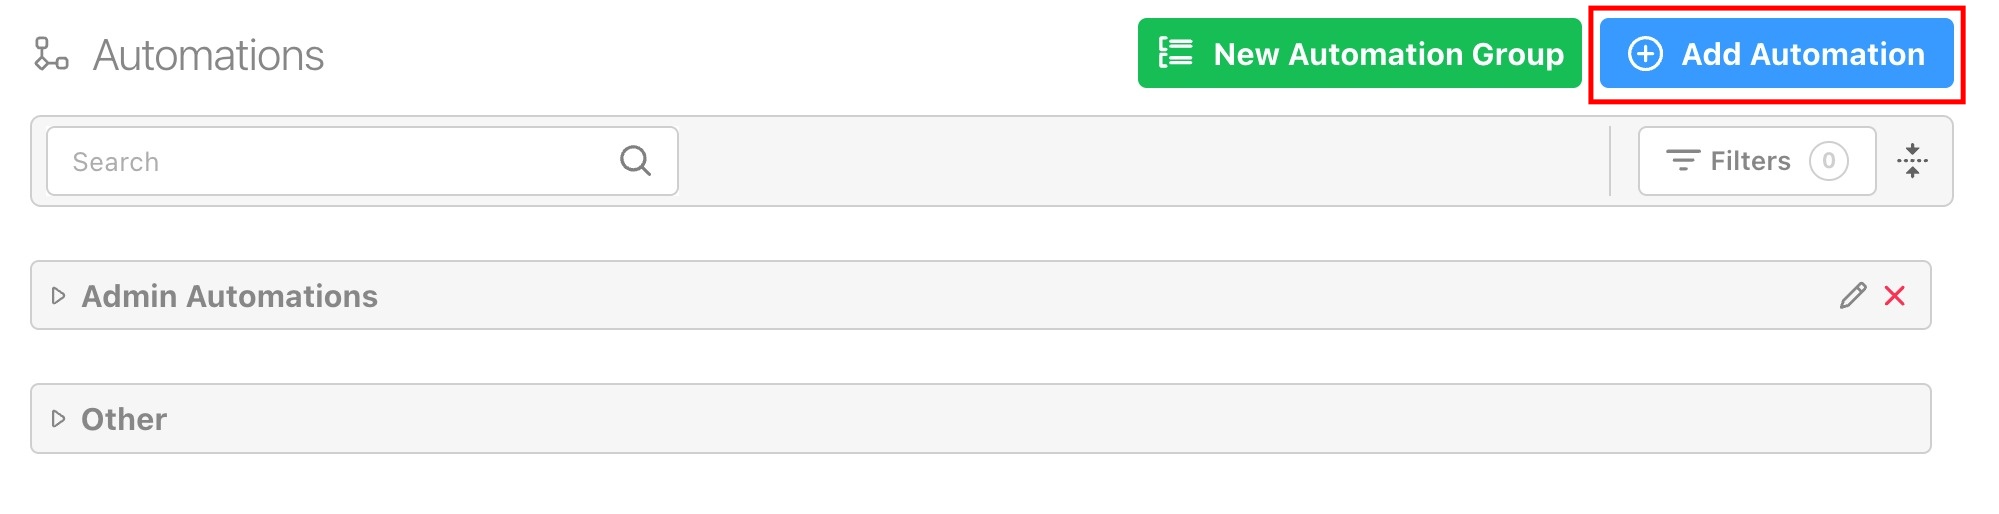This screenshot has height=514, width=1999.
Task: Expand the Admin Automations group triangle
Action: (x=58, y=296)
